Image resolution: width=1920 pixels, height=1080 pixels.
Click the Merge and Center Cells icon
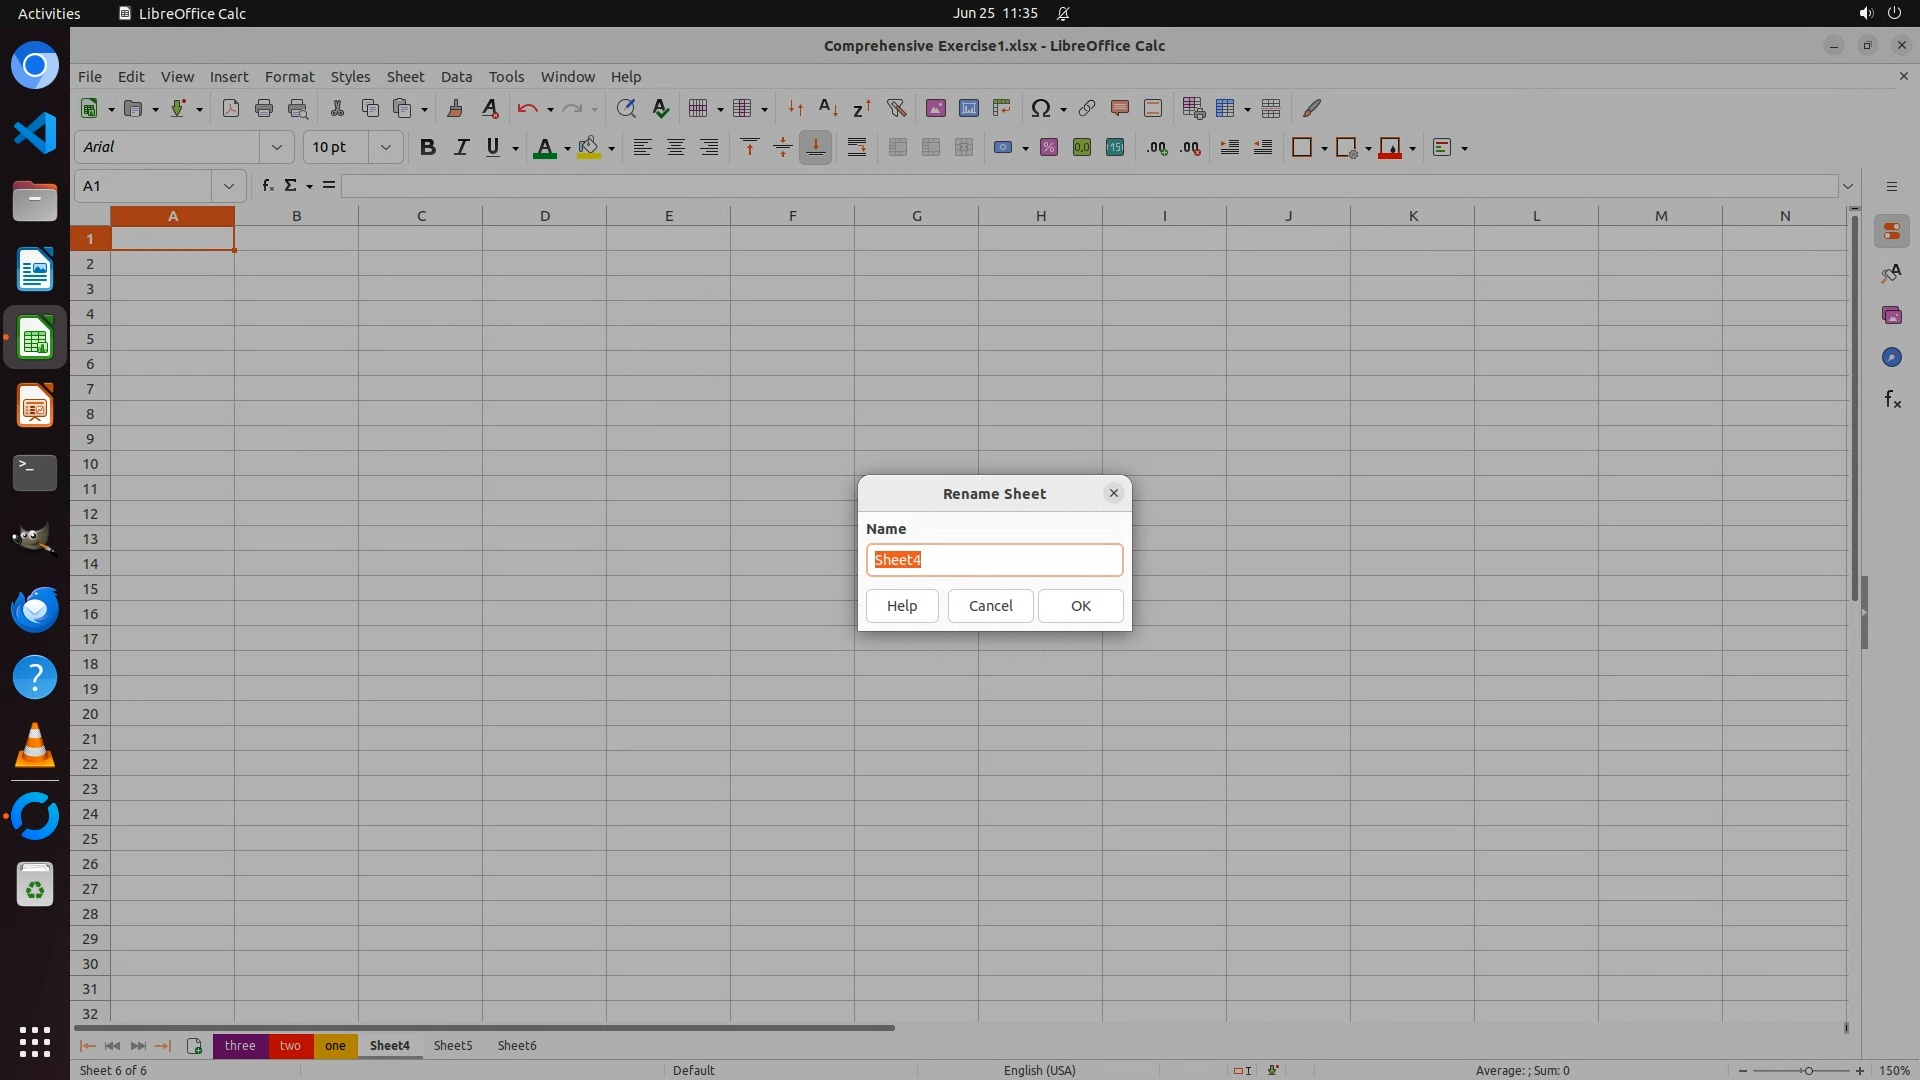[897, 147]
